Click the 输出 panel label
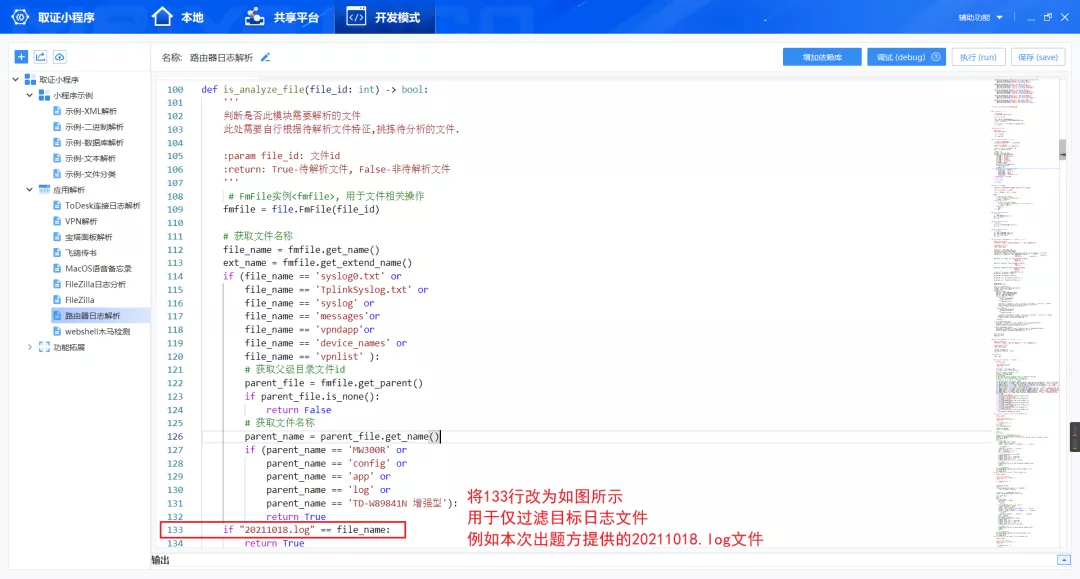Image resolution: width=1080 pixels, height=579 pixels. pyautogui.click(x=160, y=560)
